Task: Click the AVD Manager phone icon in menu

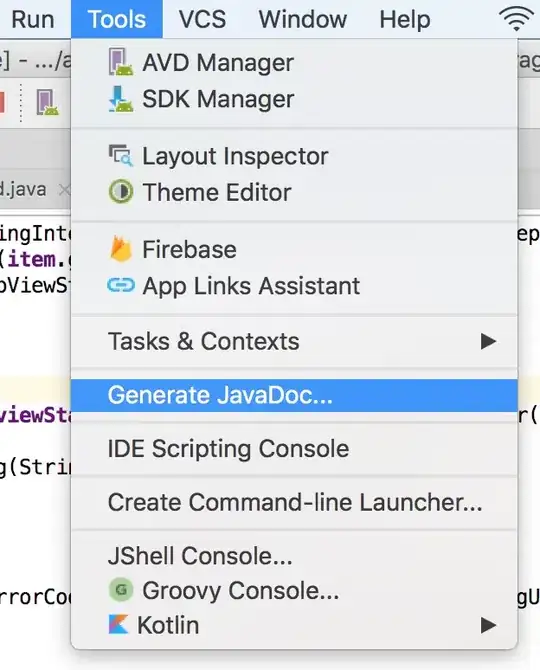Action: coord(120,62)
